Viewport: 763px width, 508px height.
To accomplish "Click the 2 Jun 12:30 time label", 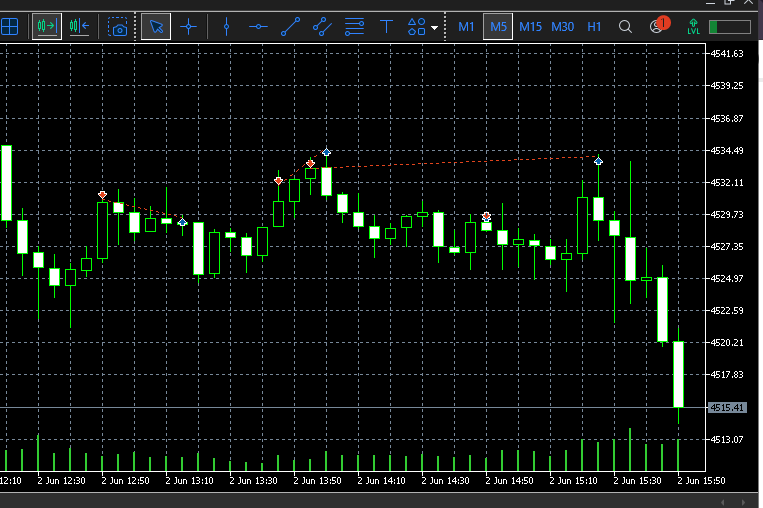I will point(61,481).
